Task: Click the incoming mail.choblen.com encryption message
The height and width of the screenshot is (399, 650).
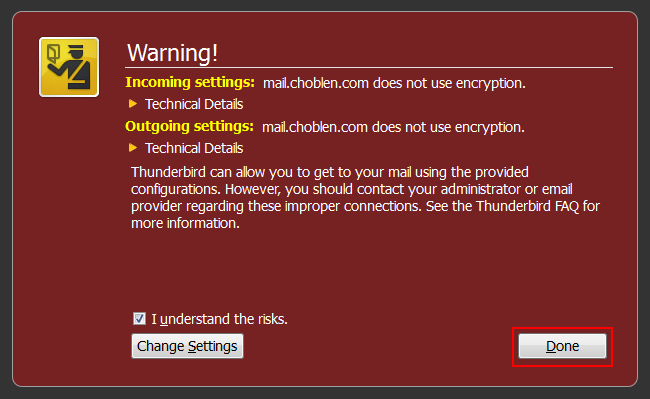Action: [394, 83]
